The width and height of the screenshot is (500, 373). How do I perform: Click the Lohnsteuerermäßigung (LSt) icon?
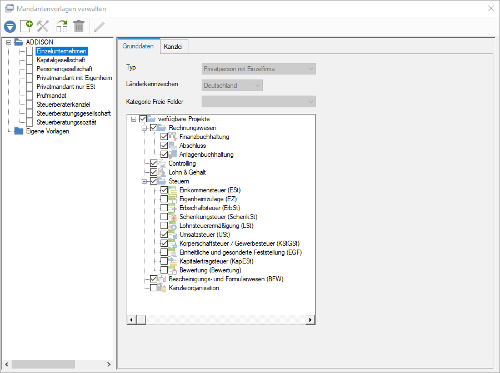click(x=172, y=226)
